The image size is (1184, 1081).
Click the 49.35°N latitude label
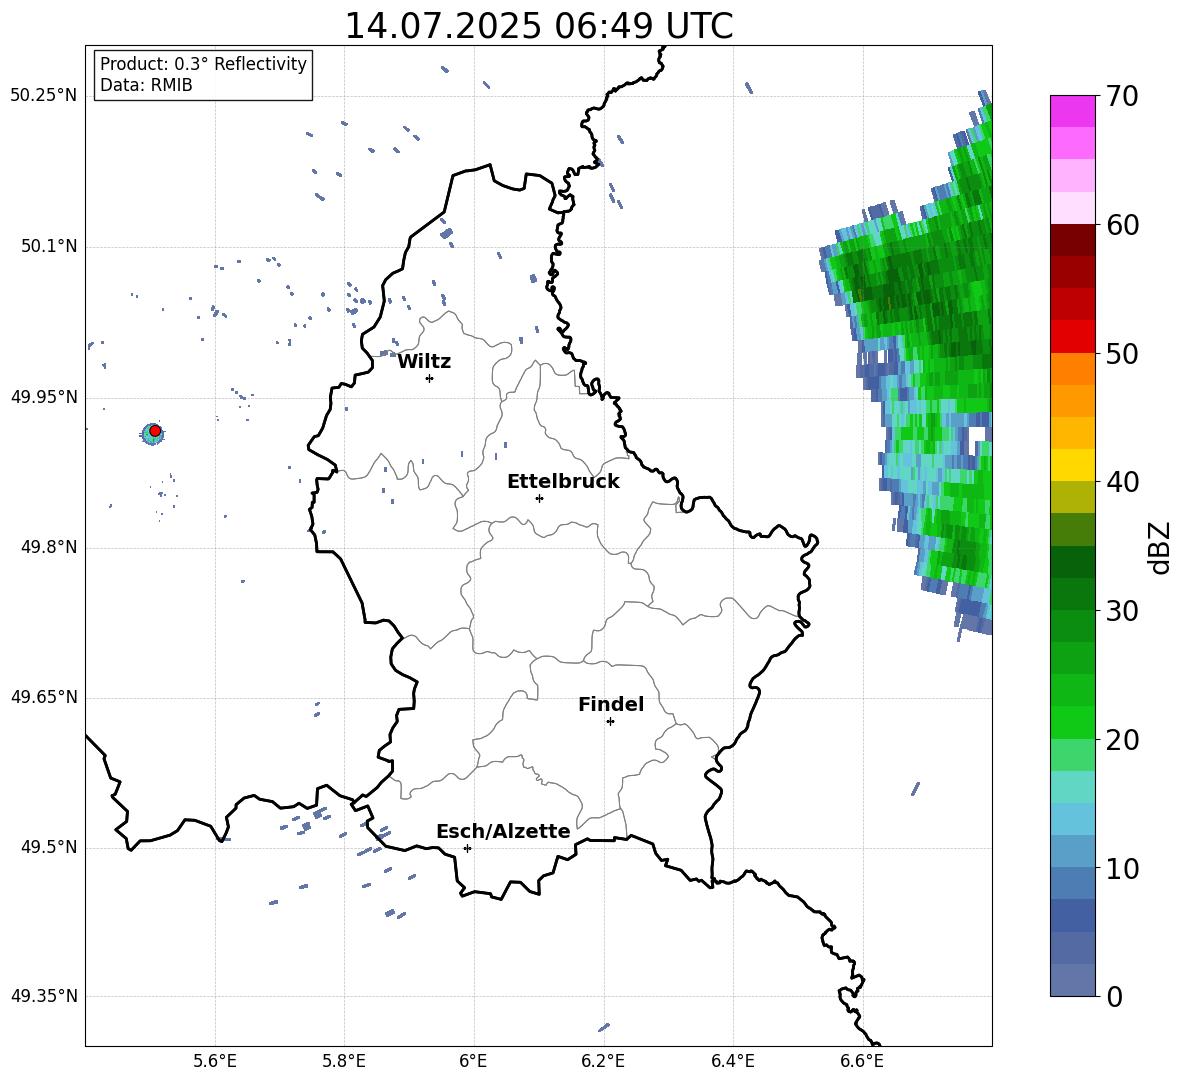[x=44, y=996]
